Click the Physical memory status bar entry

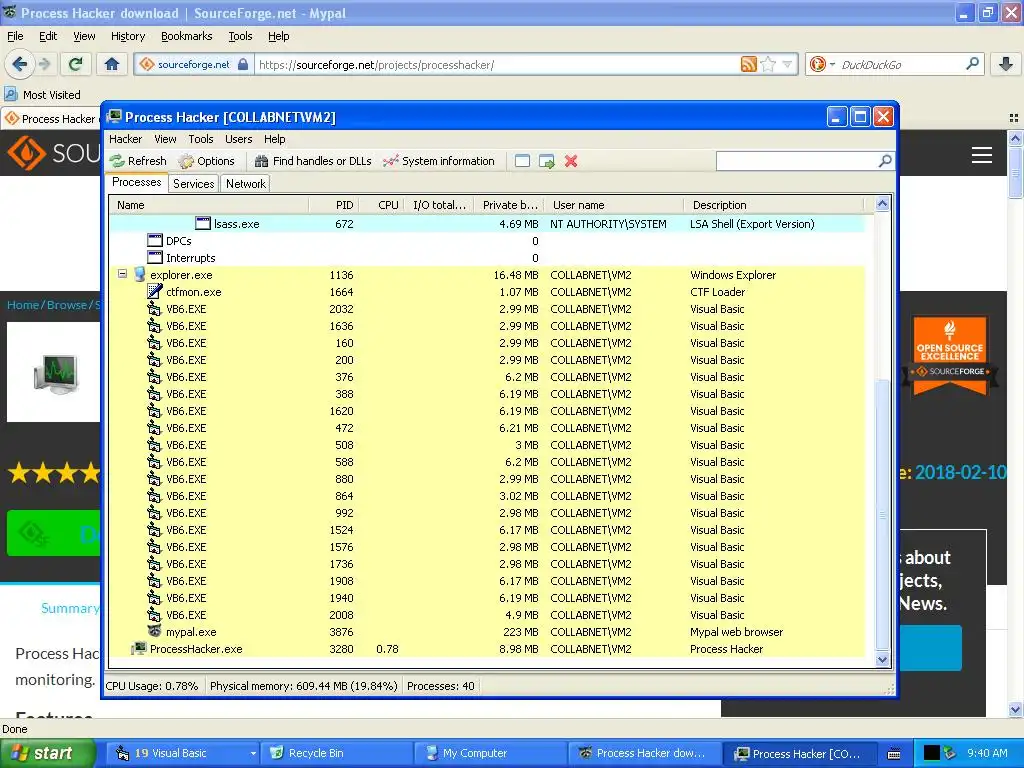tap(304, 686)
